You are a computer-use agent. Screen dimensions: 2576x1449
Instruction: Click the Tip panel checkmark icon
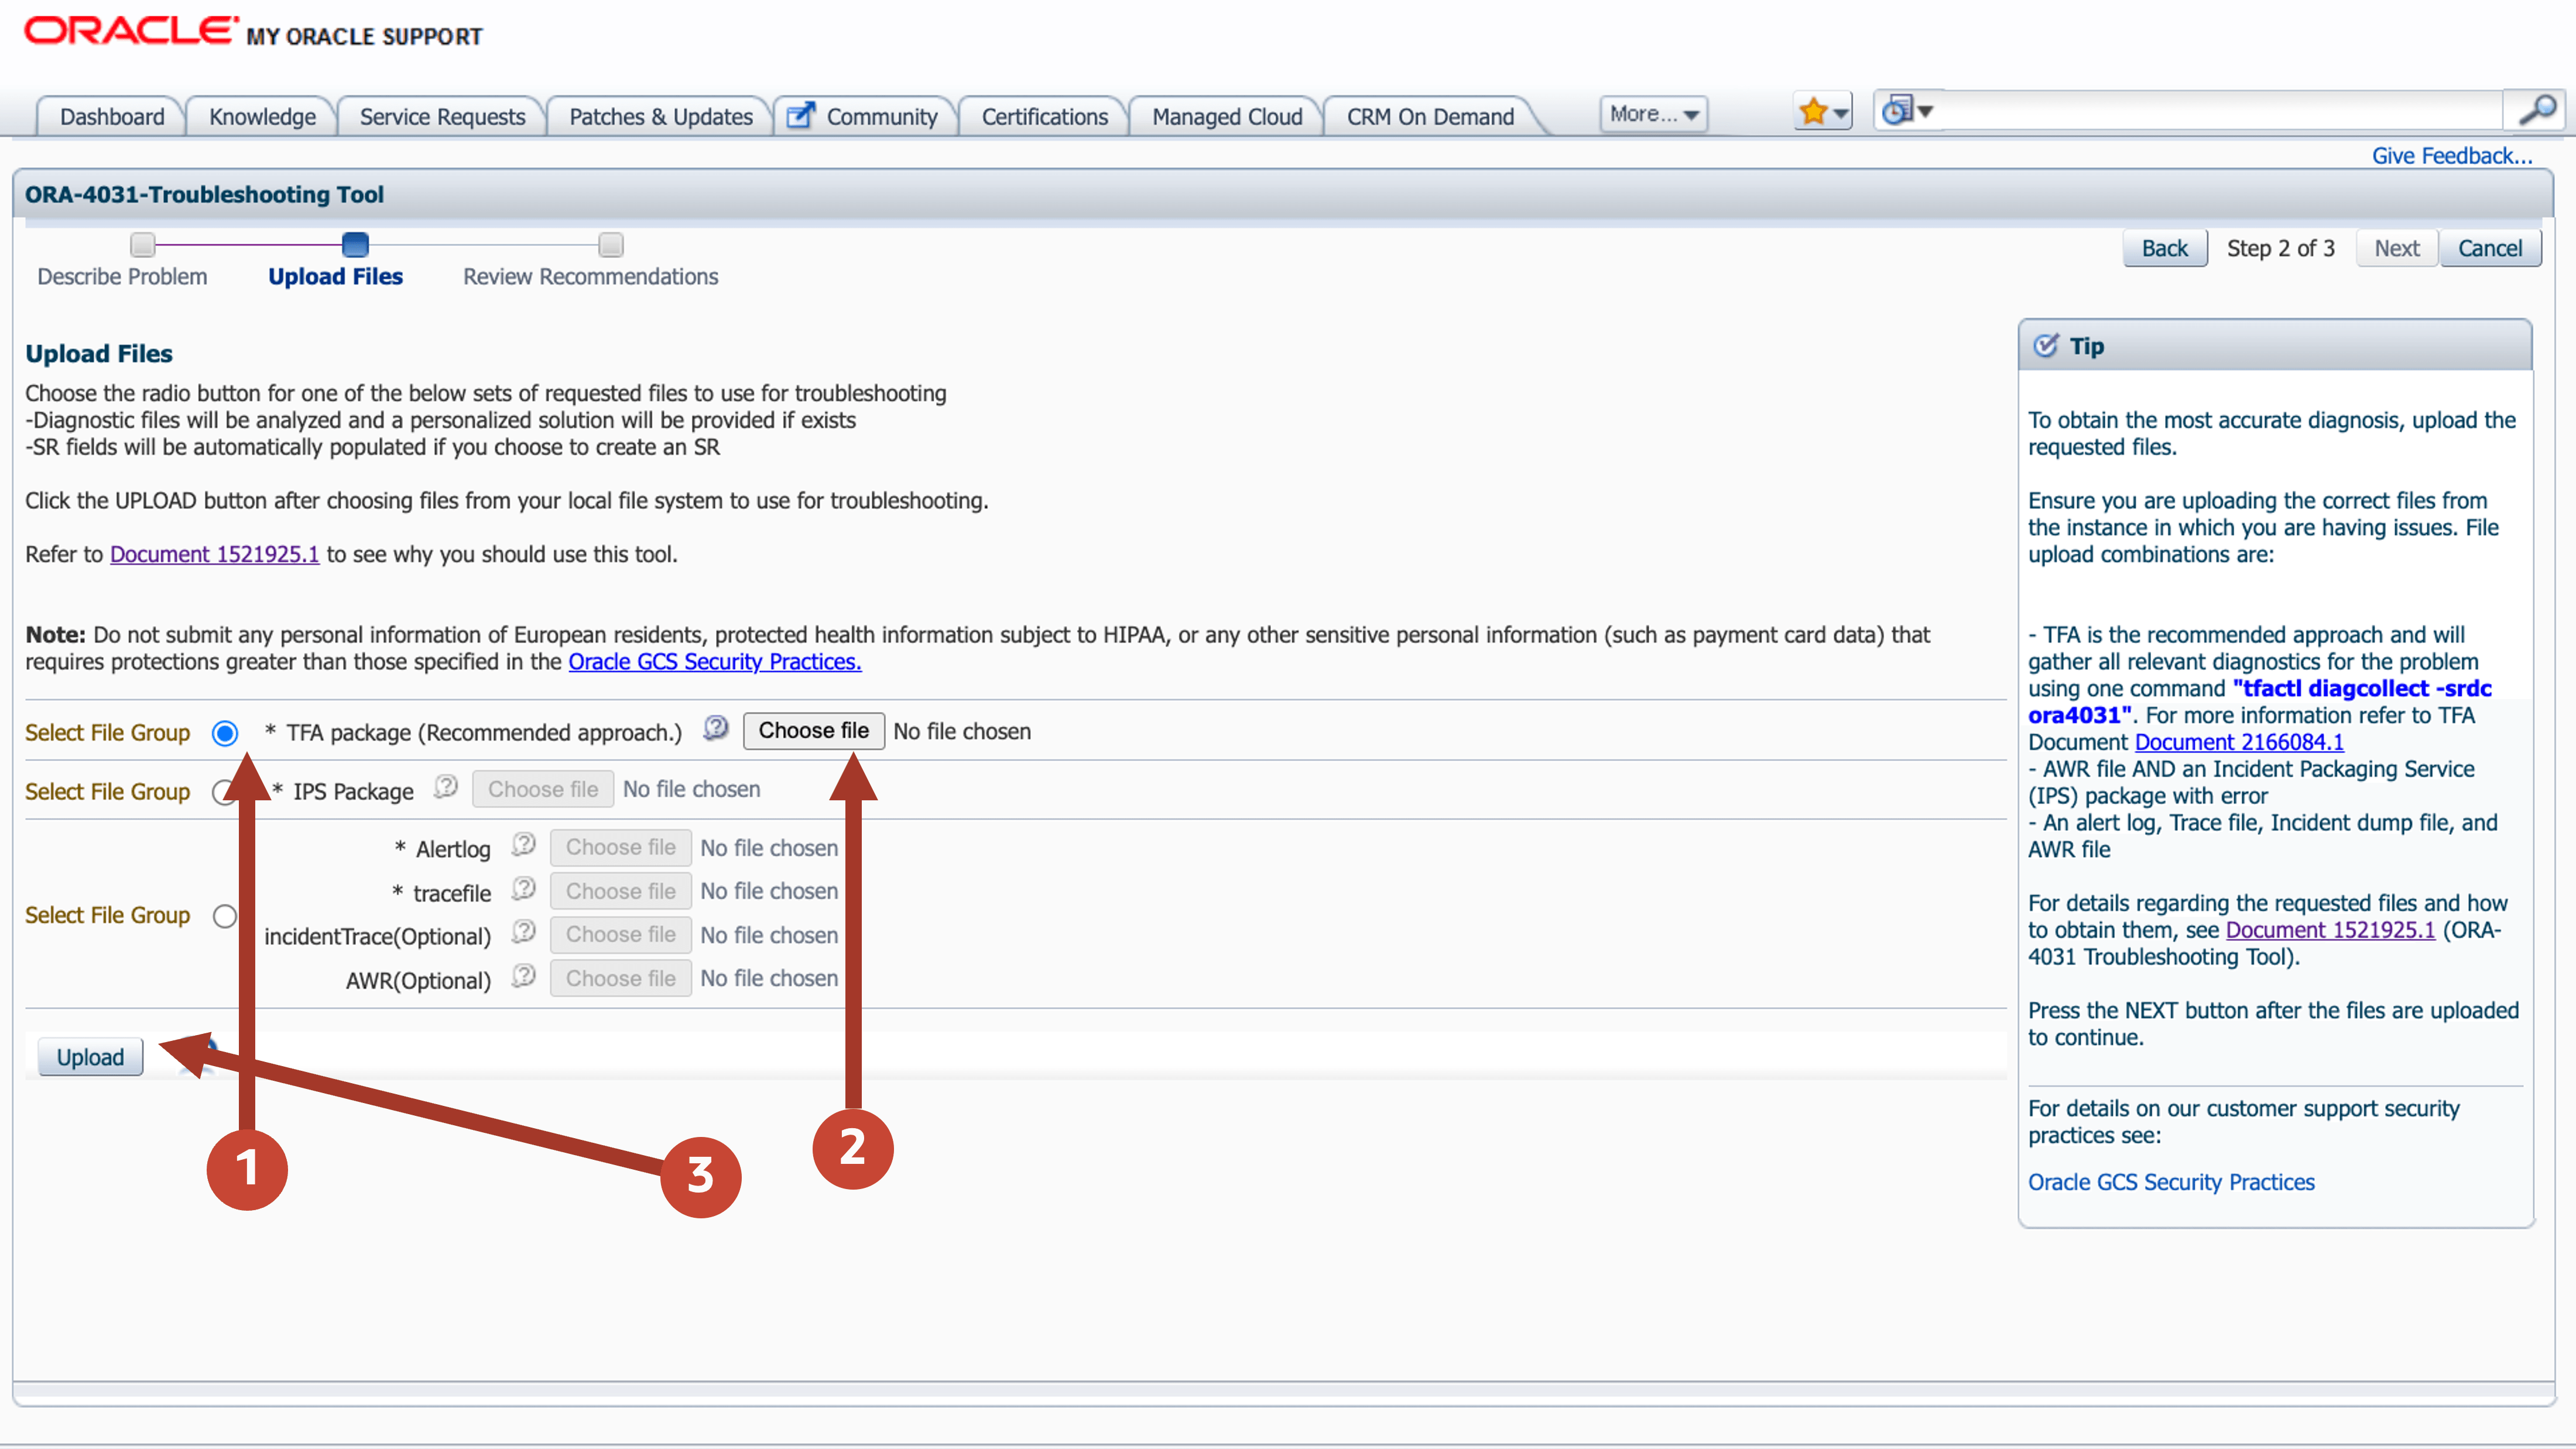point(2046,345)
